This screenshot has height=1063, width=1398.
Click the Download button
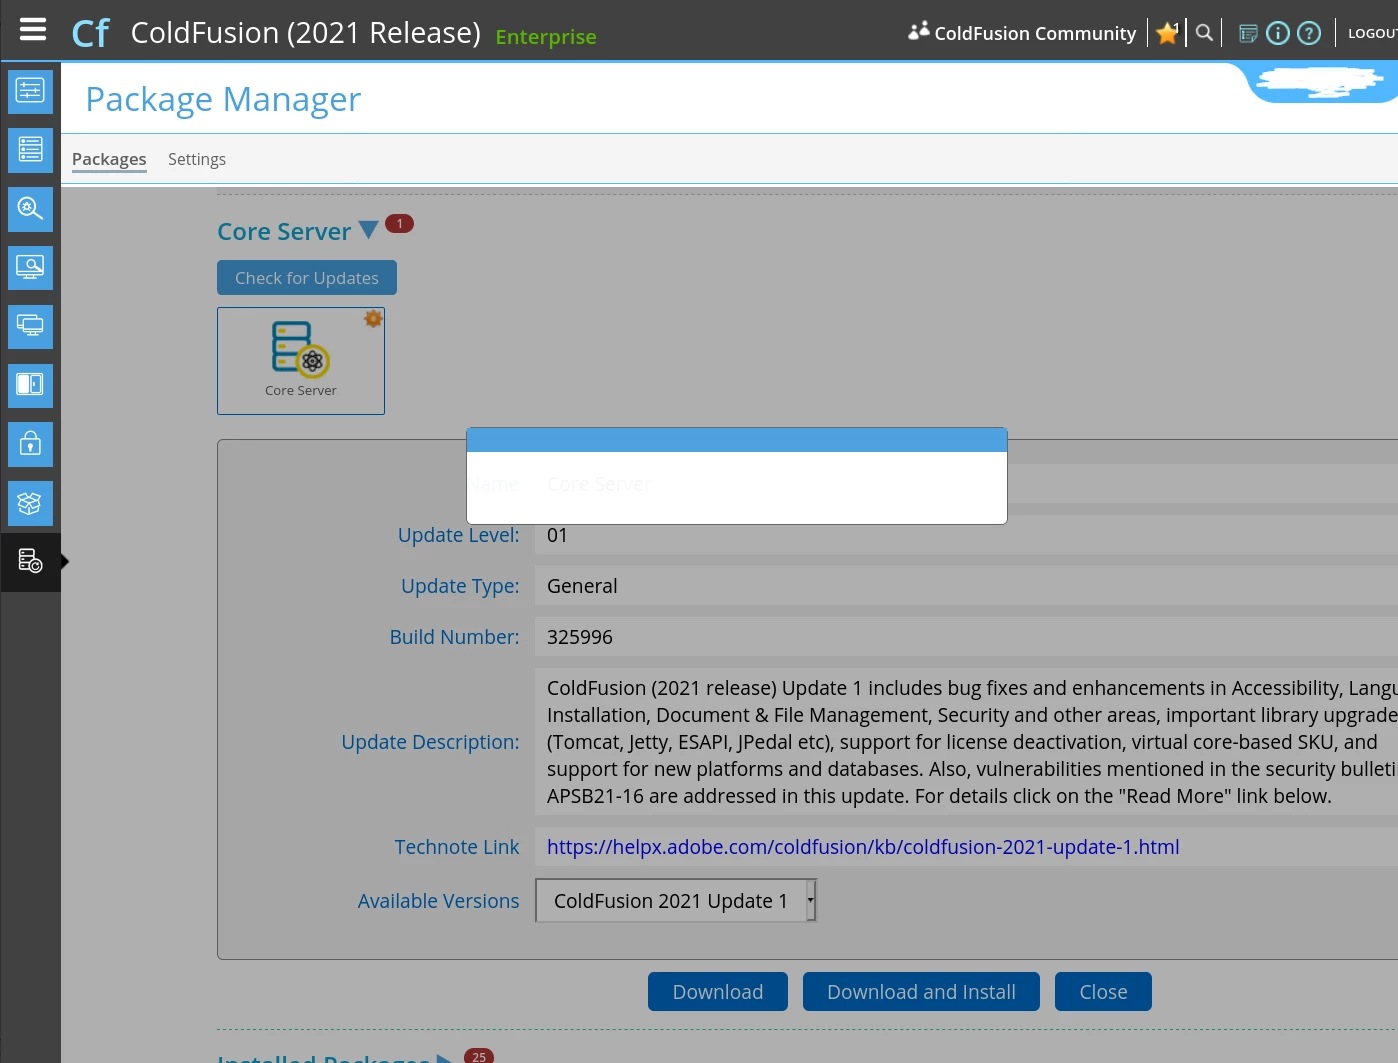[x=718, y=992]
